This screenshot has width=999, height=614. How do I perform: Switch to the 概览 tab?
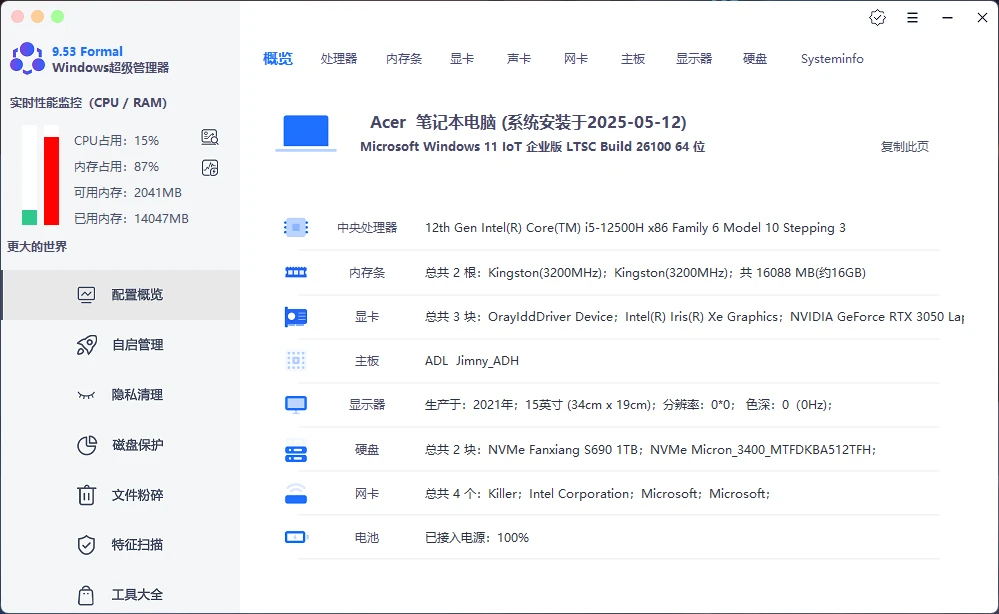[x=278, y=59]
